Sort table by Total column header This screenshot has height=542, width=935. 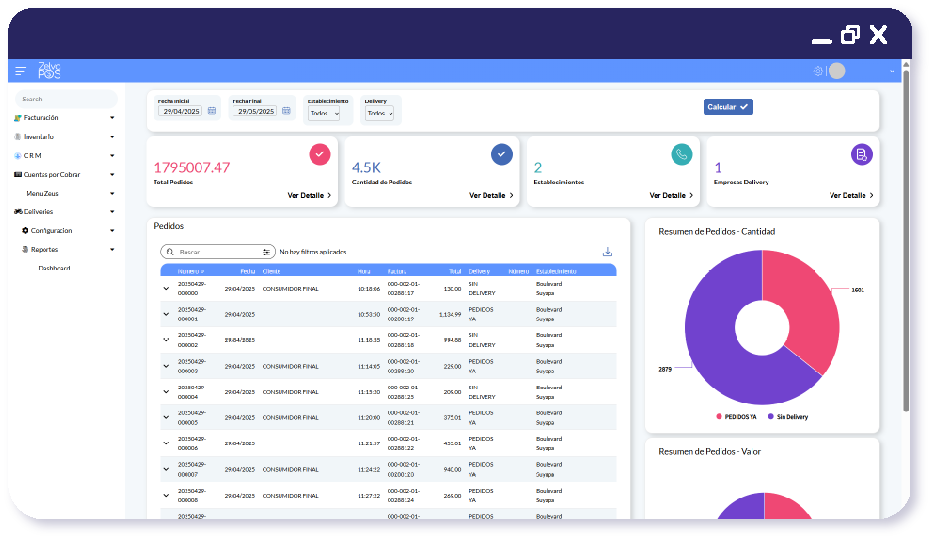click(x=456, y=271)
